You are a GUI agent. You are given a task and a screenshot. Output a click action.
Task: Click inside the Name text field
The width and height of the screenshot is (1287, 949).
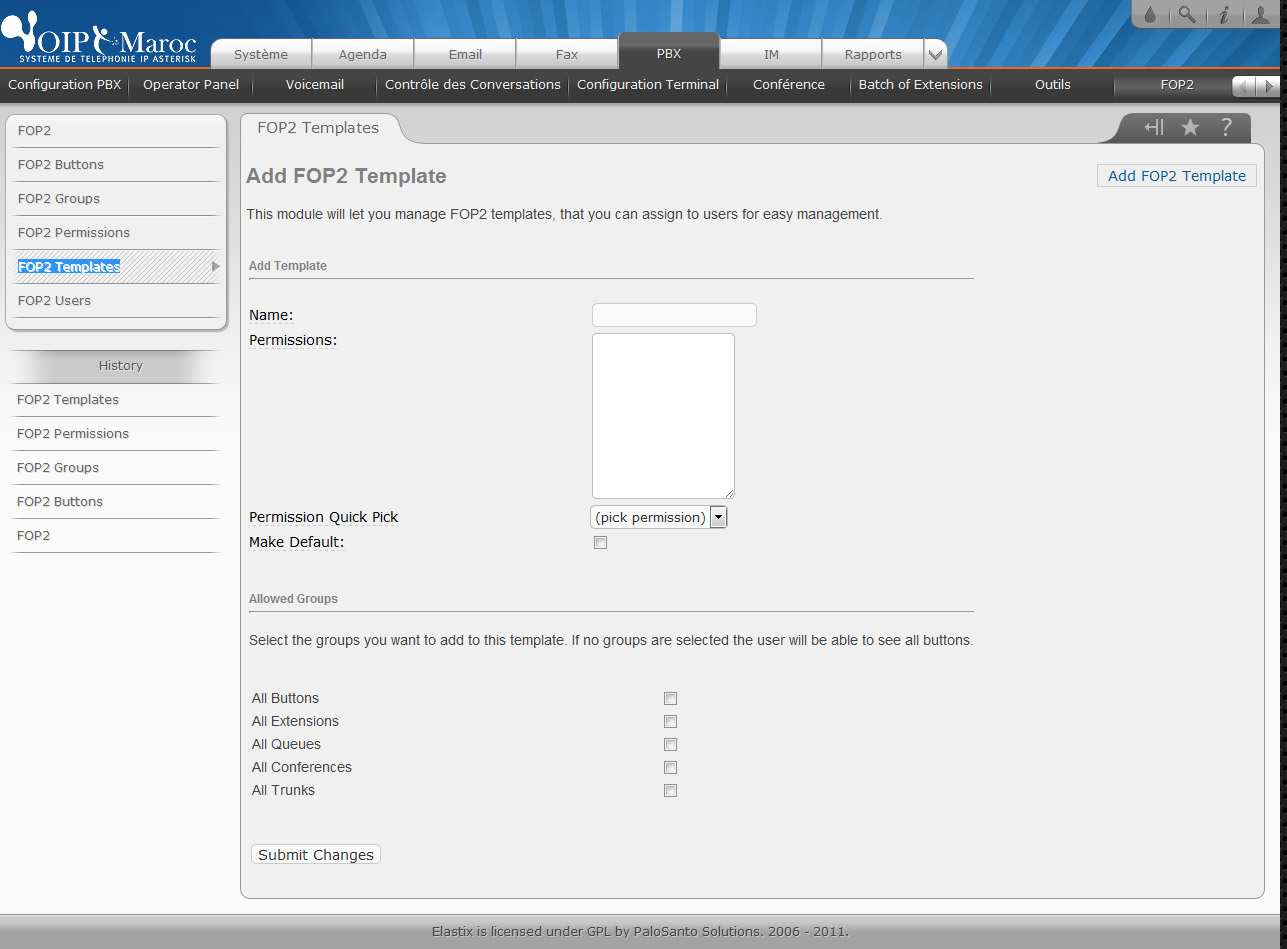pyautogui.click(x=674, y=315)
